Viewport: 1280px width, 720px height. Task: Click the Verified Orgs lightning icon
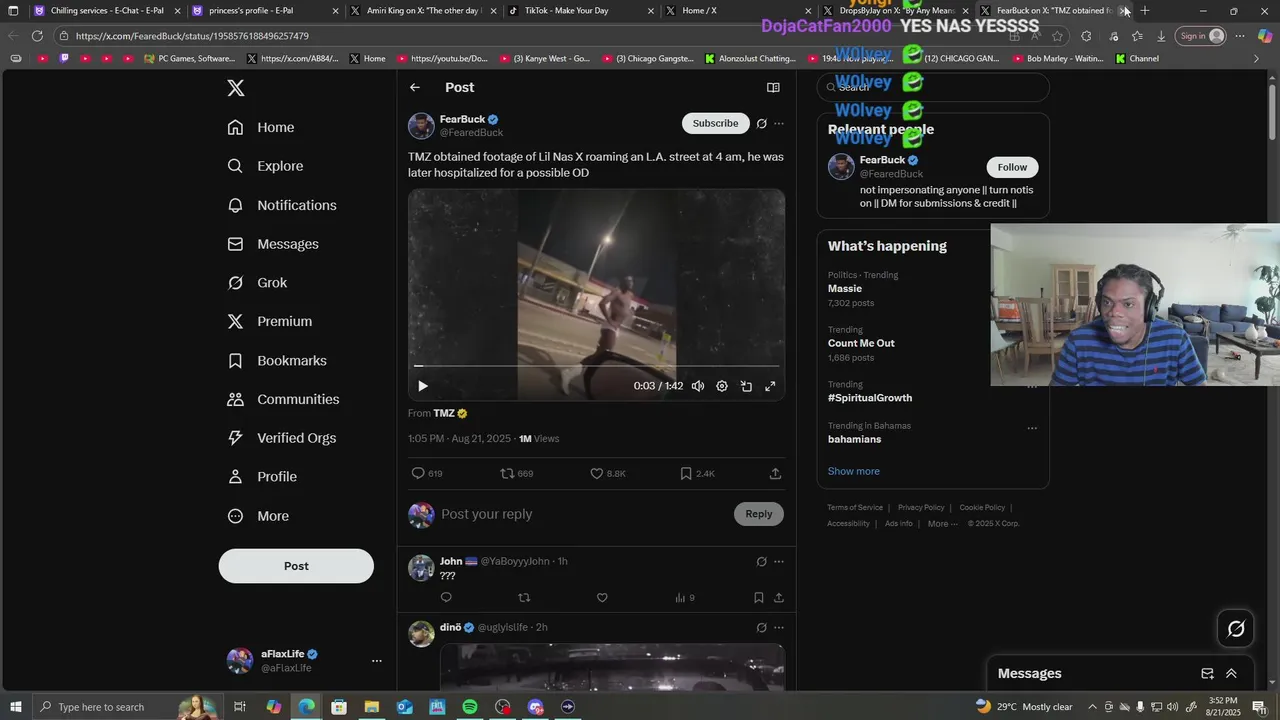pyautogui.click(x=235, y=438)
